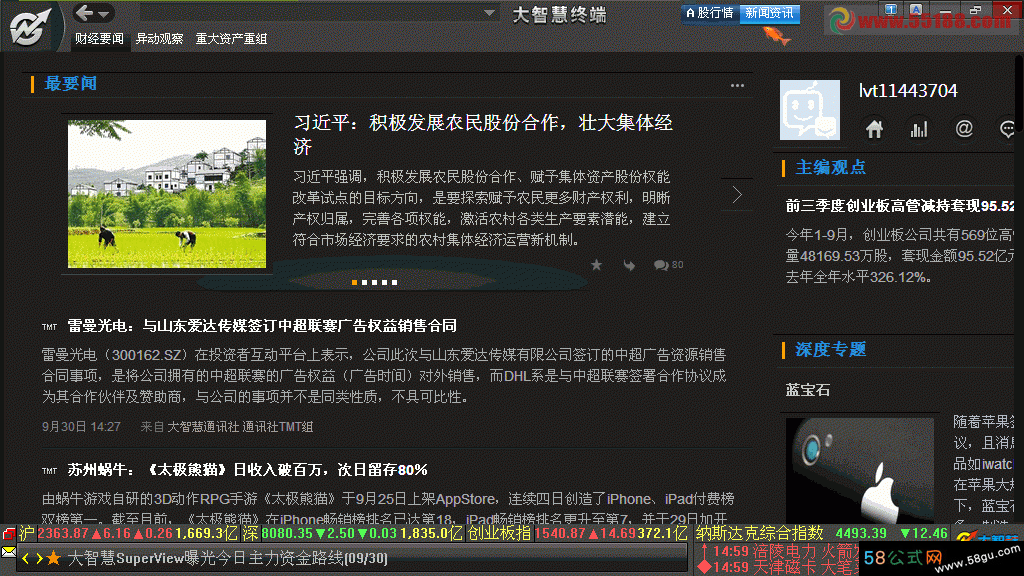The width and height of the screenshot is (1024, 576).
Task: Click the blue screen '1' icon
Action: 891,10
